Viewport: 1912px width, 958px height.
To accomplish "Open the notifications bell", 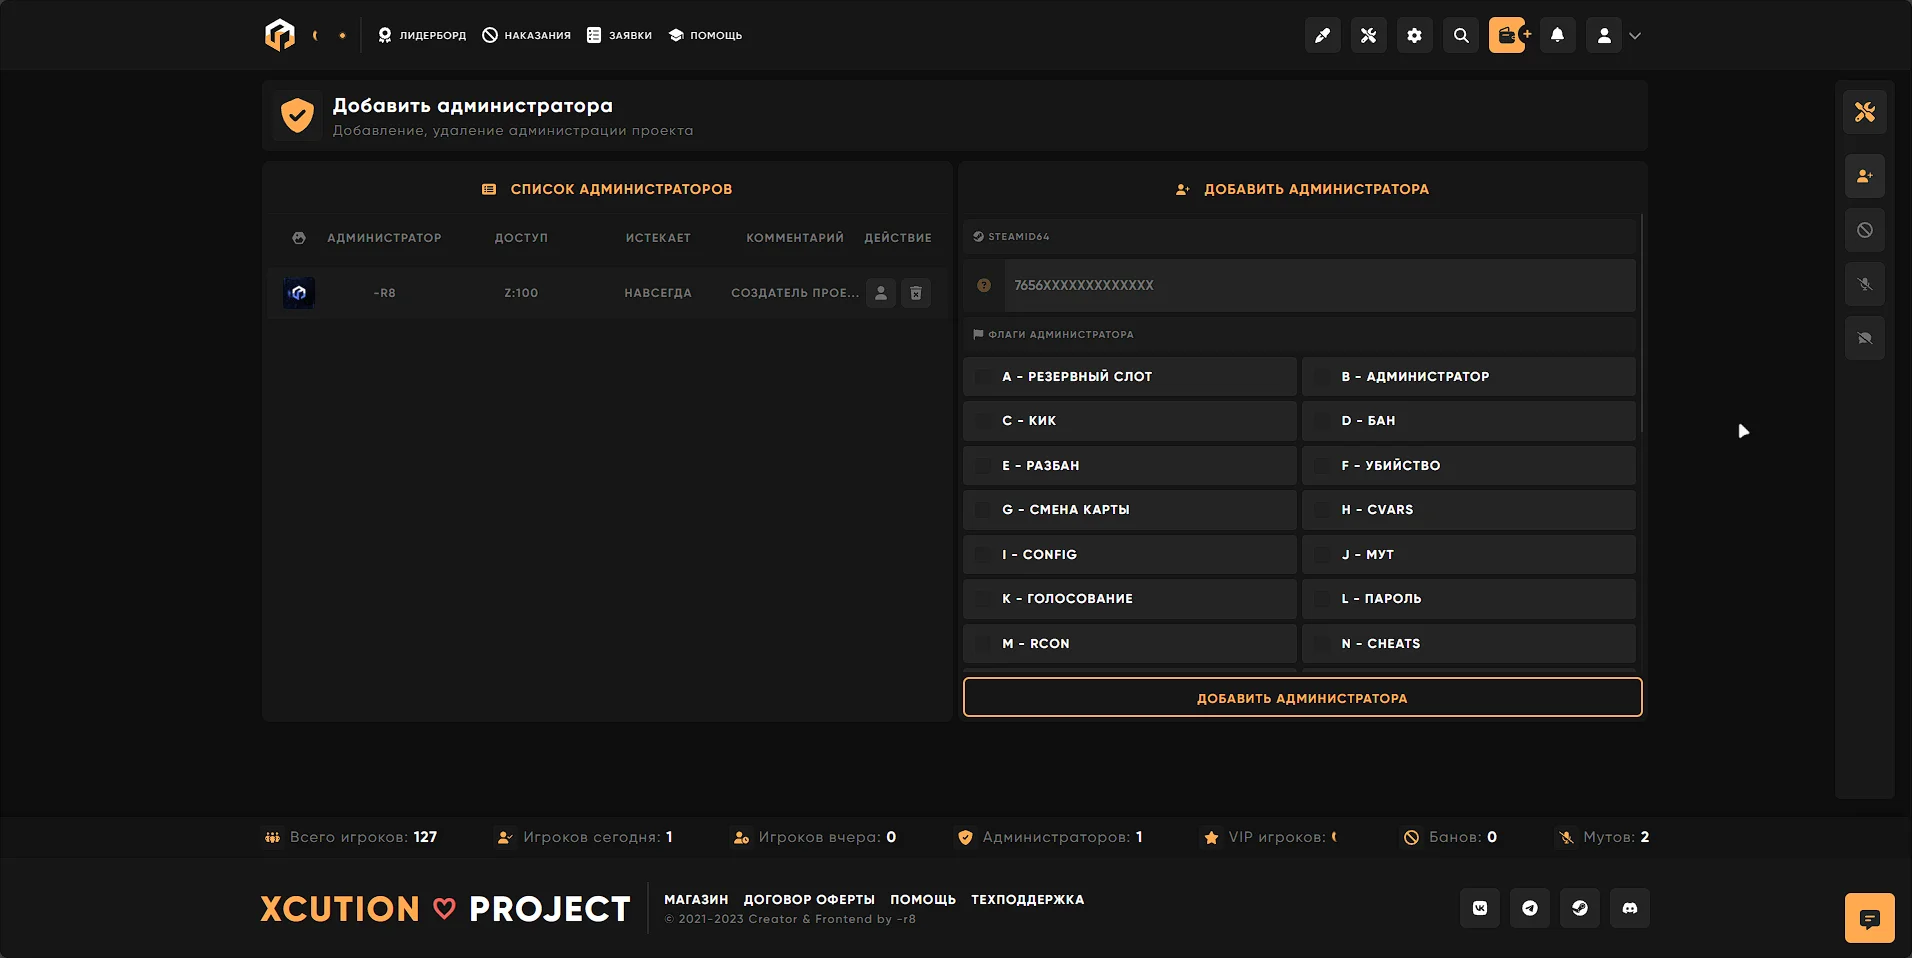I will pos(1557,36).
